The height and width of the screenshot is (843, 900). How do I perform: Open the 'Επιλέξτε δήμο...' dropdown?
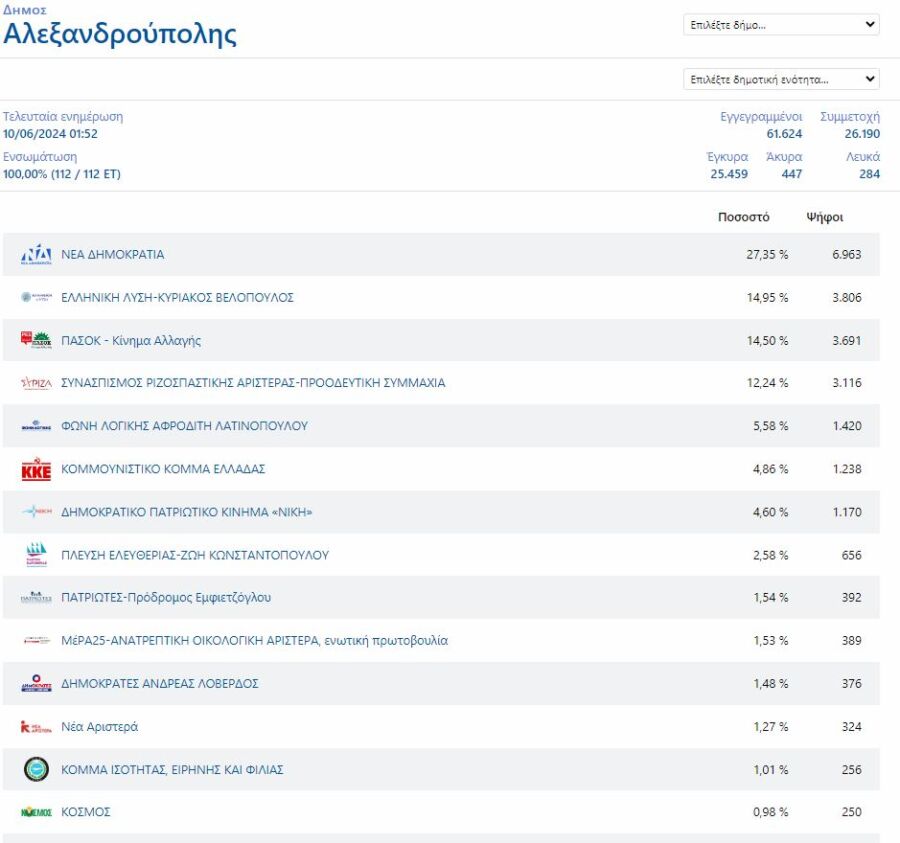pos(781,25)
